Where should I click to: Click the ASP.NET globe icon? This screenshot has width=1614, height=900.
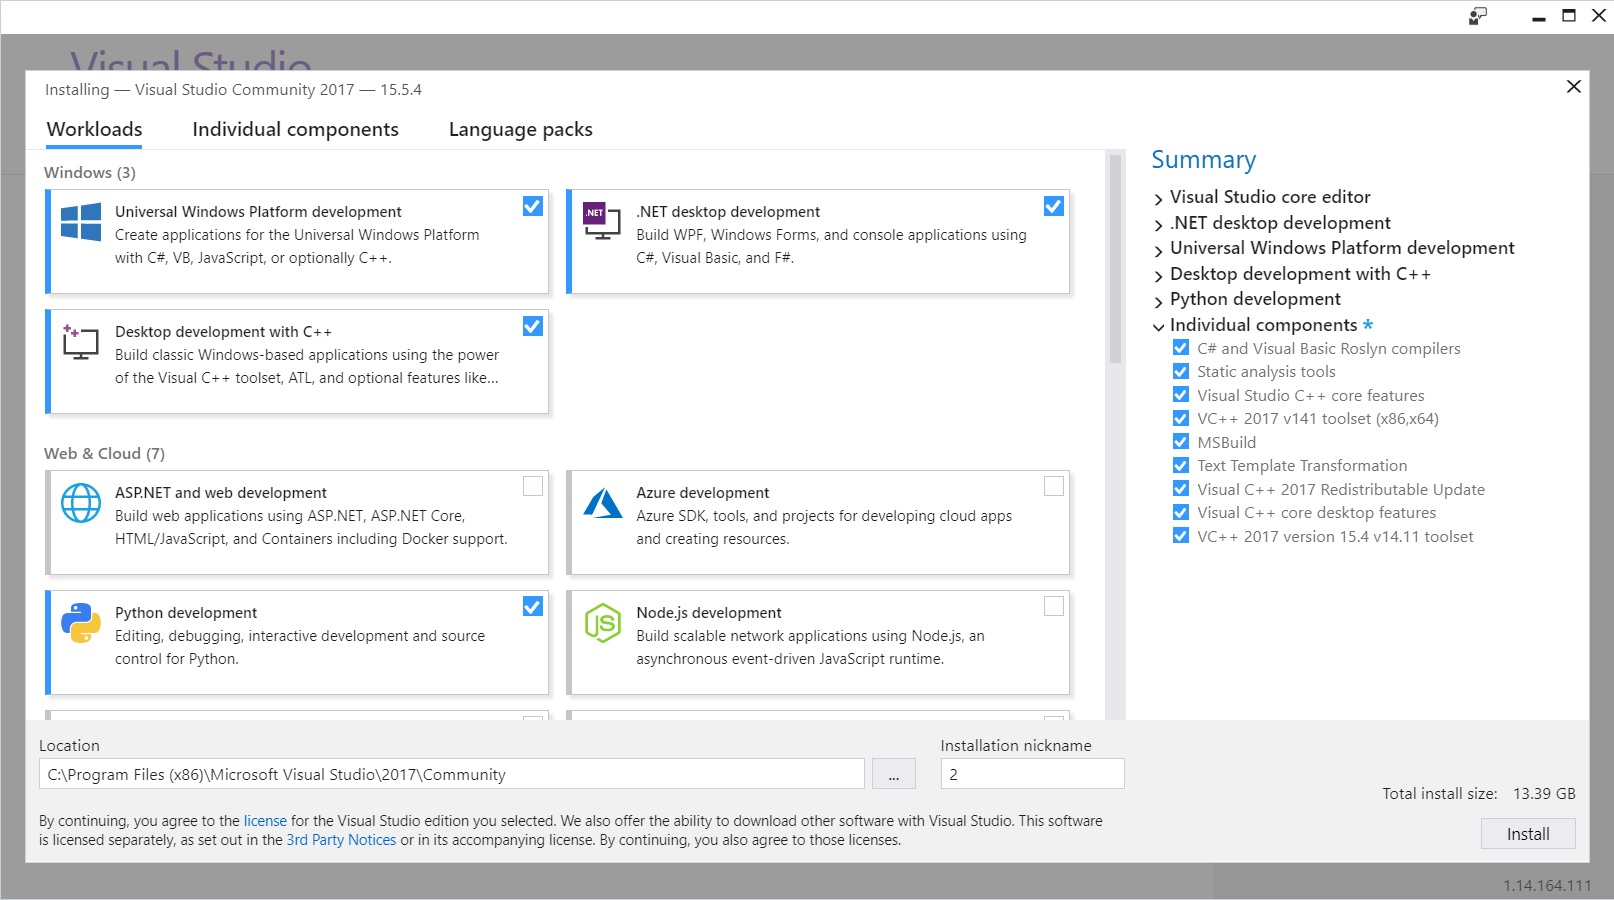click(81, 503)
